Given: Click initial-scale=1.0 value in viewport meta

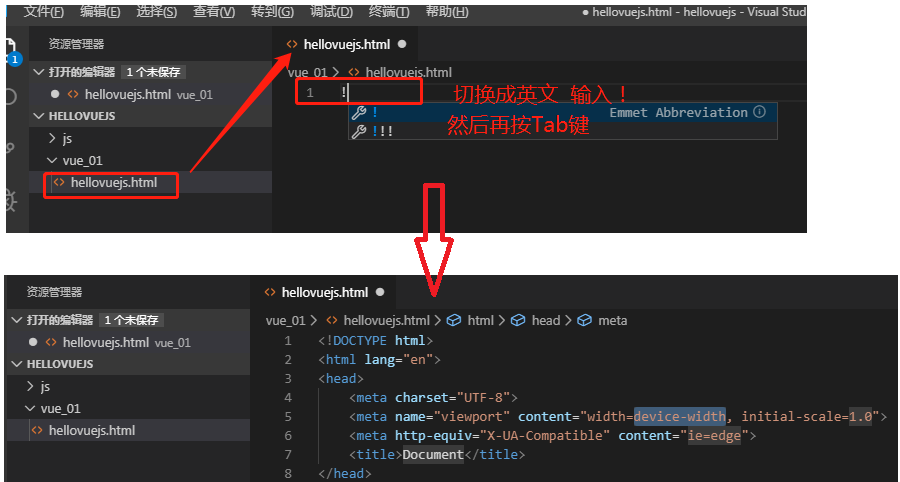Looking at the screenshot, I should pos(805,417).
